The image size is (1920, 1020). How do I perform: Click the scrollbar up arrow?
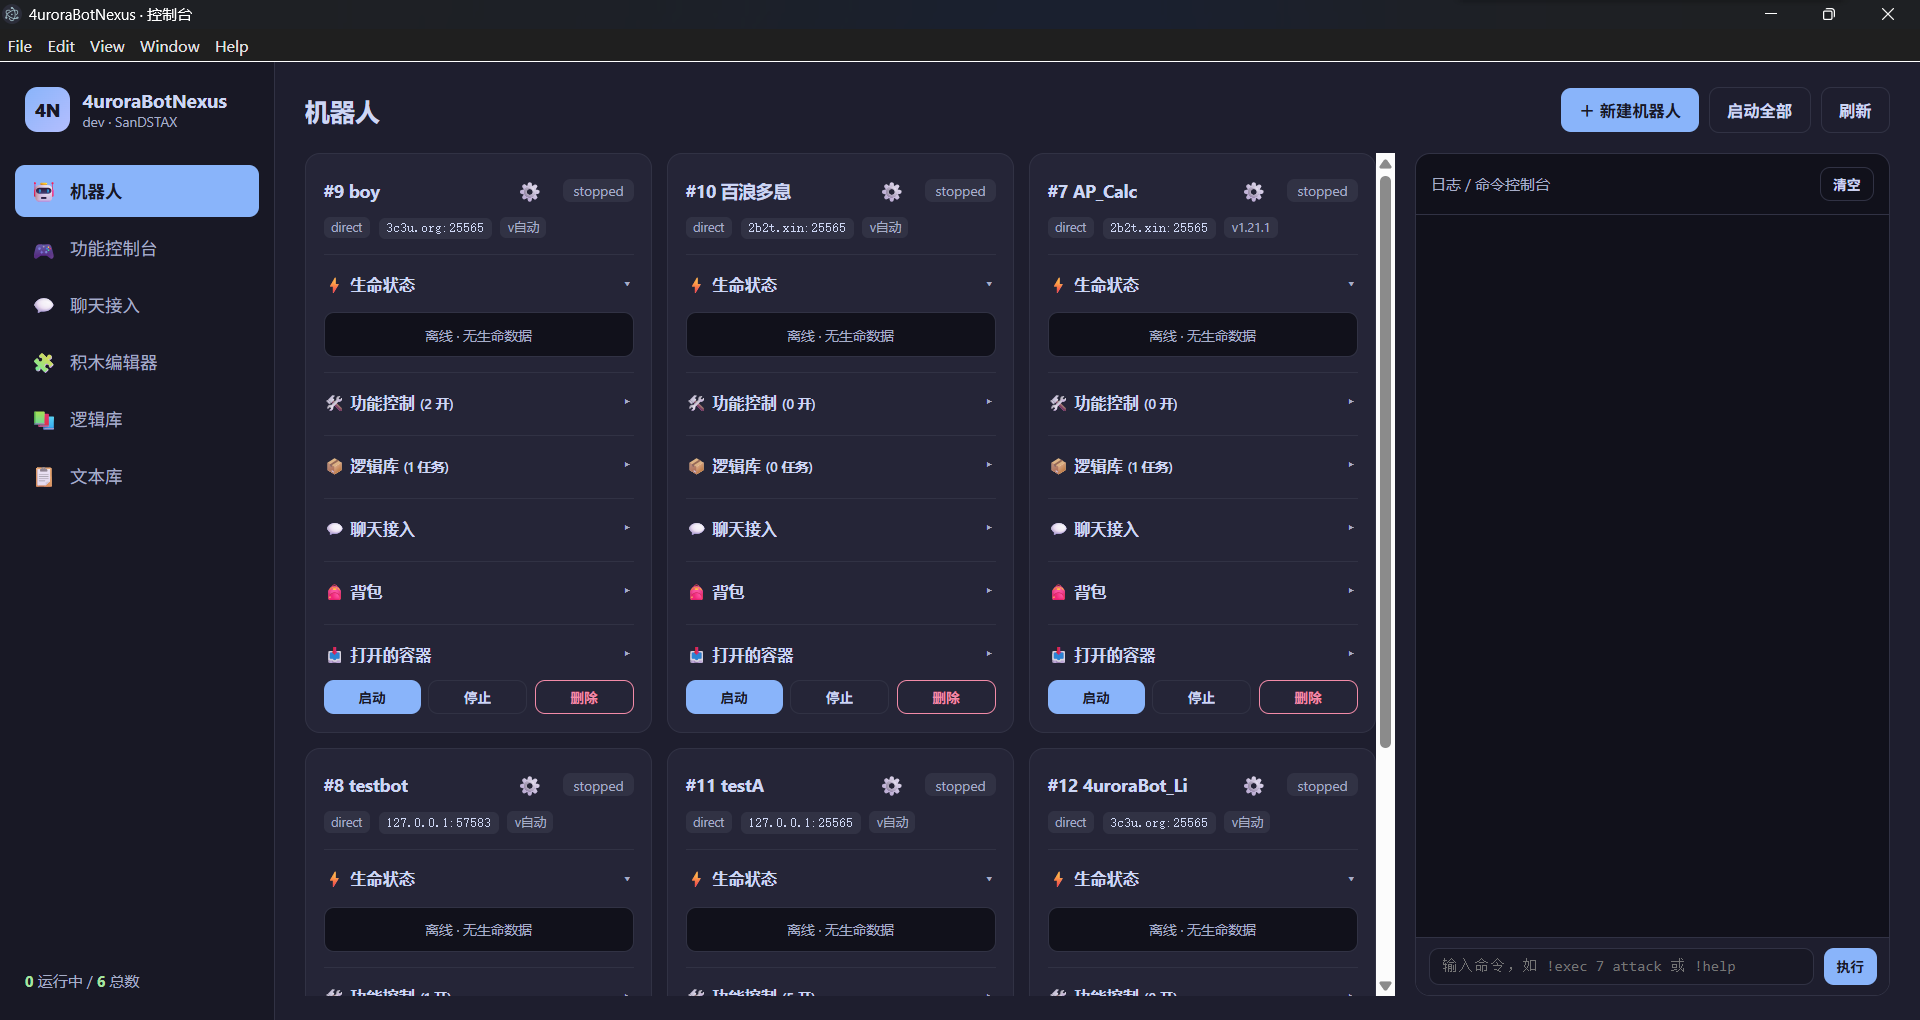pos(1385,163)
